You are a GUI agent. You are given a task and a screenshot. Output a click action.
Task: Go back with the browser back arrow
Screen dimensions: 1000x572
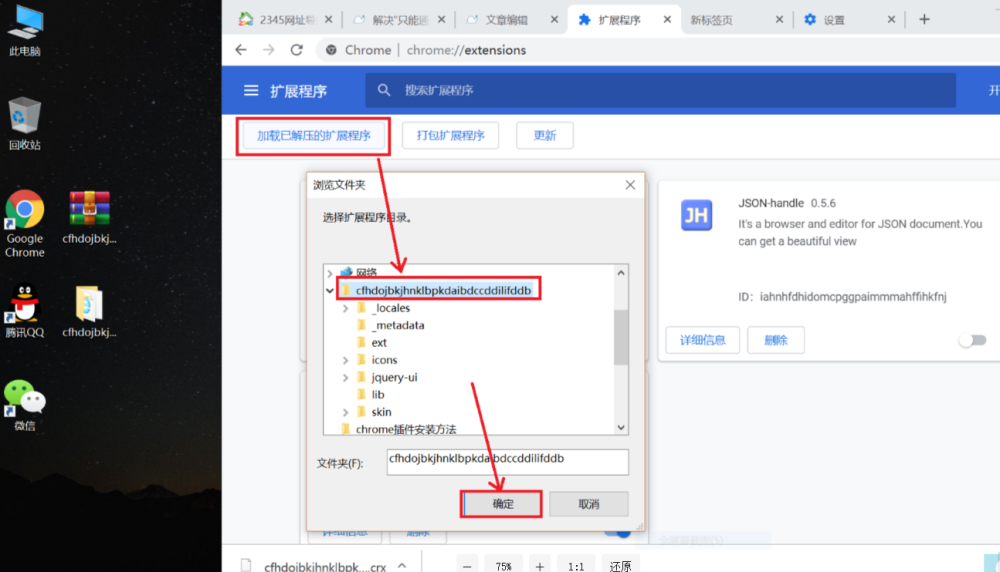[x=240, y=50]
